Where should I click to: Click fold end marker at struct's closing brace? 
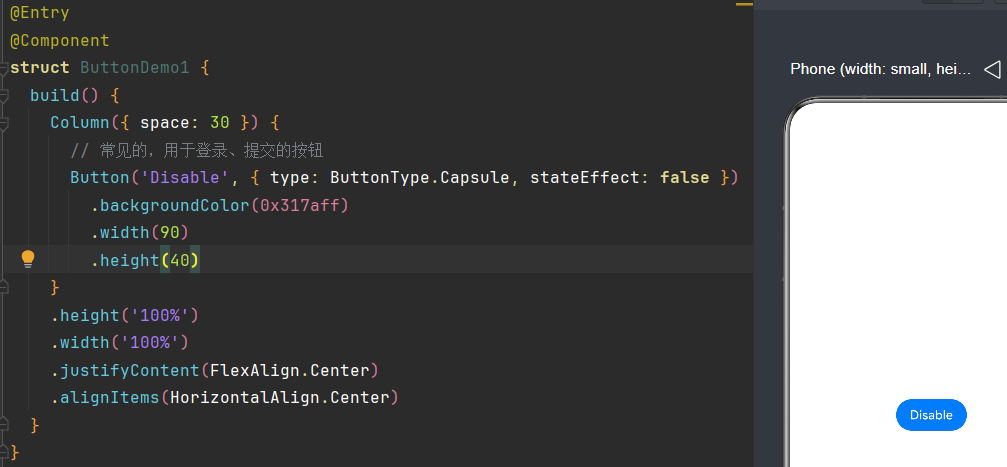tap(3, 452)
